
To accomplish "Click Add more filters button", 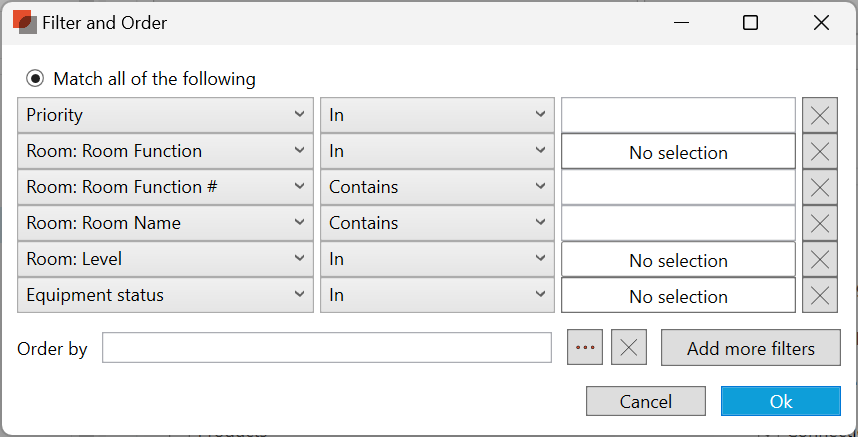I will [x=750, y=348].
